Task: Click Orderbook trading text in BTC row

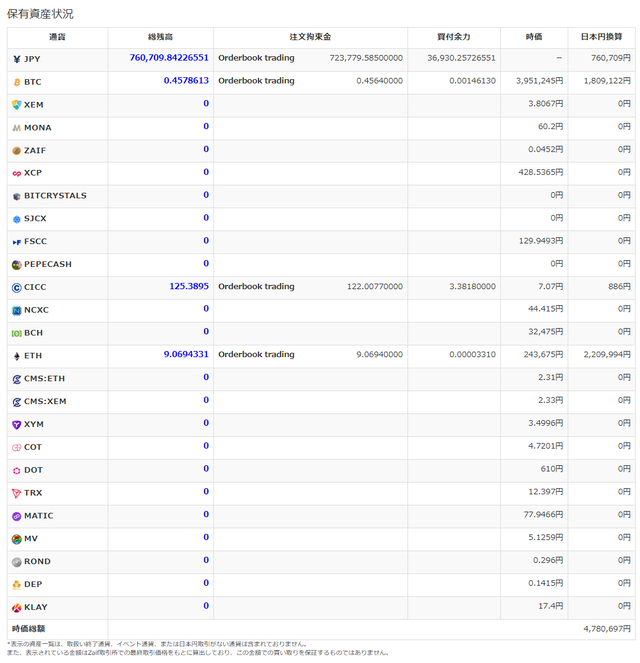Action: 256,81
